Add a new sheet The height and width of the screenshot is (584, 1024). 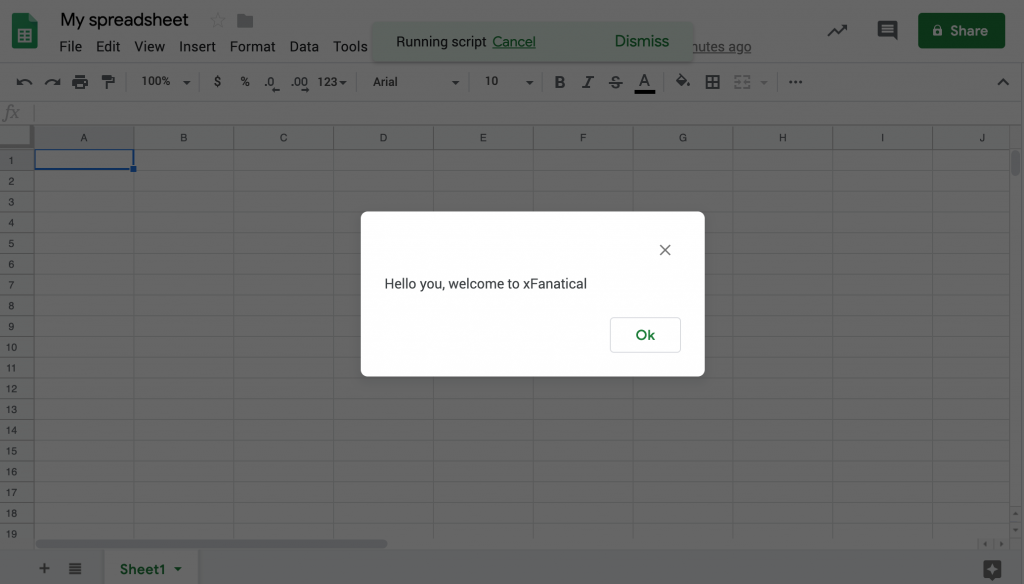pos(44,568)
